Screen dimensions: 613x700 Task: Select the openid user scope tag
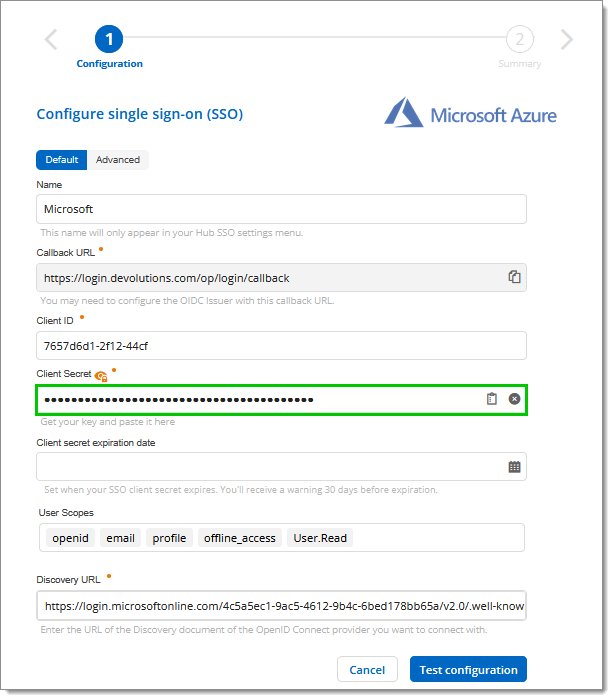click(71, 538)
